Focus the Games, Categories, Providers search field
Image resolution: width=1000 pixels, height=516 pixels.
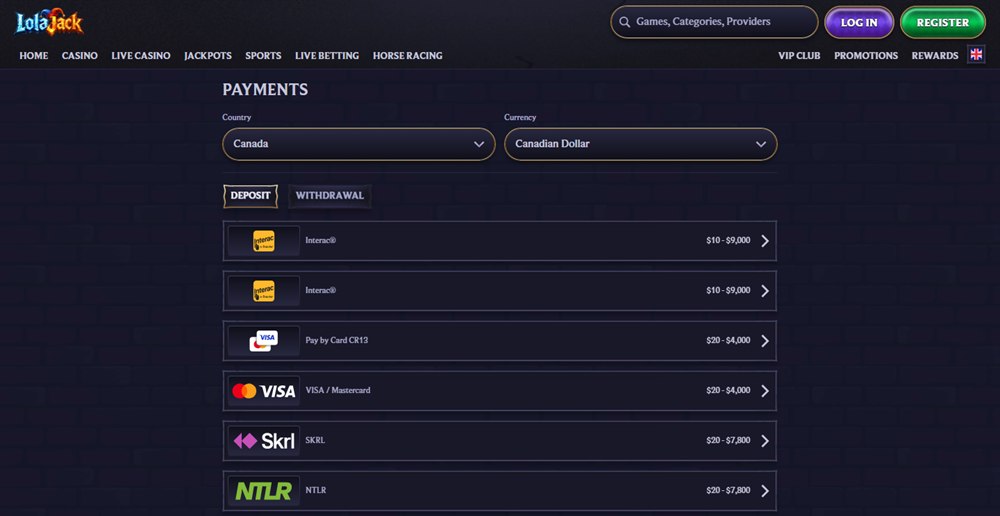coord(714,22)
